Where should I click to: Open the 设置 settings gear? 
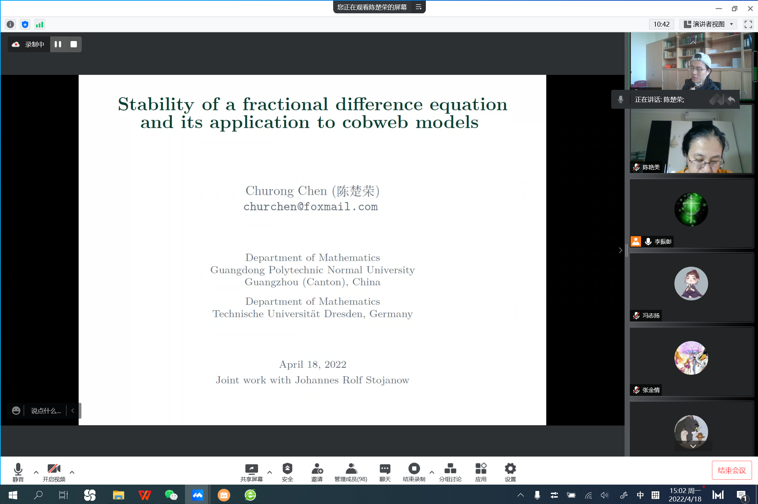pos(510,471)
